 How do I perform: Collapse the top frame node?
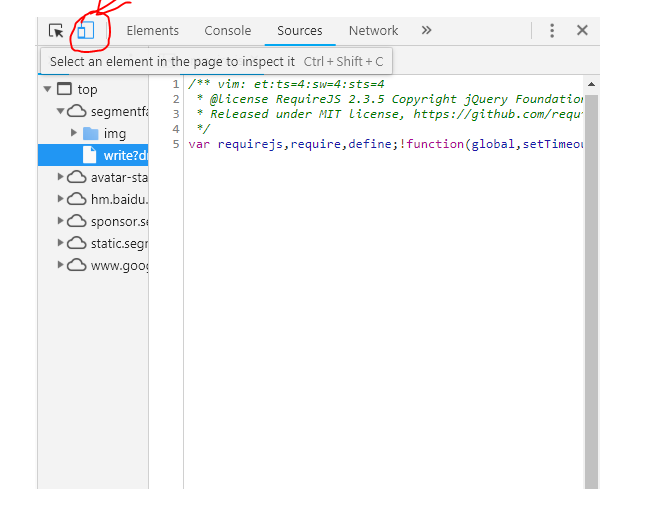pyautogui.click(x=47, y=89)
